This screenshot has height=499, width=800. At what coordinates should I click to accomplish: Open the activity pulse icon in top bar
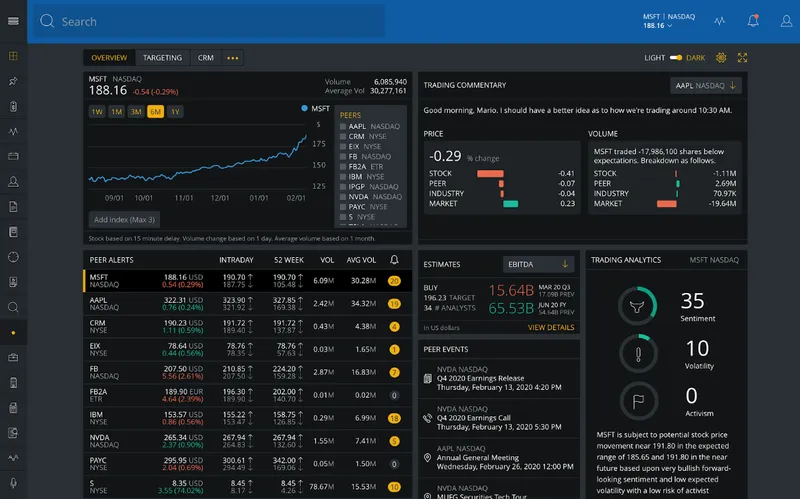[x=719, y=21]
